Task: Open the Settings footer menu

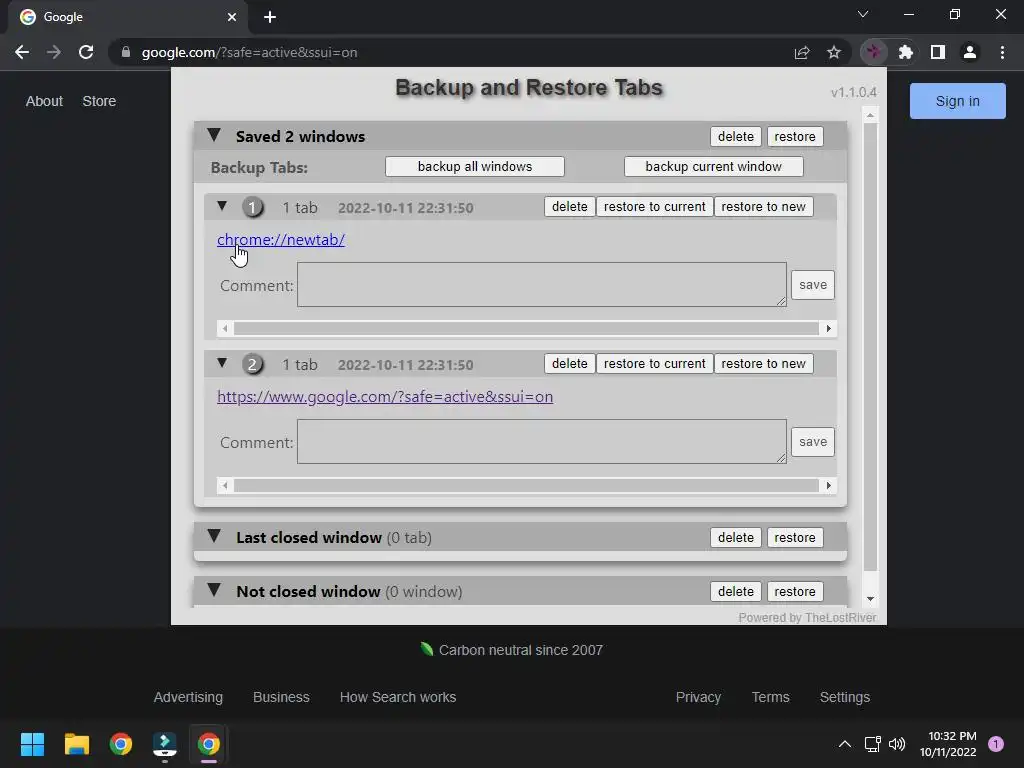Action: click(844, 697)
